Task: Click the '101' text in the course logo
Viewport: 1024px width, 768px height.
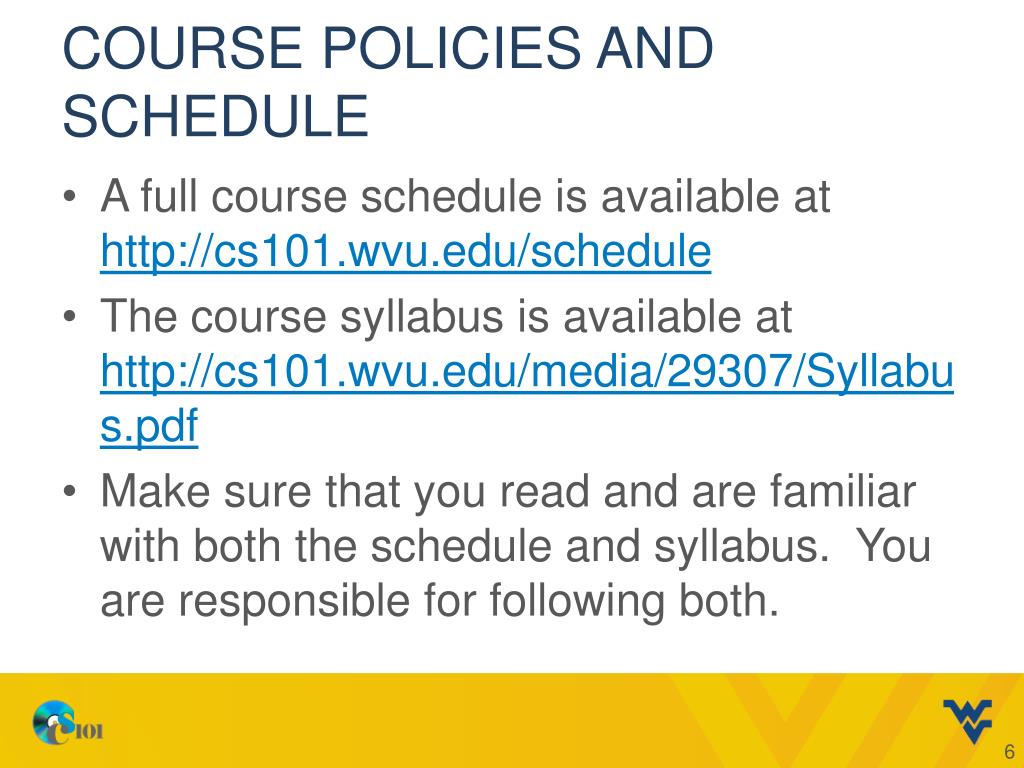Action: pos(89,730)
